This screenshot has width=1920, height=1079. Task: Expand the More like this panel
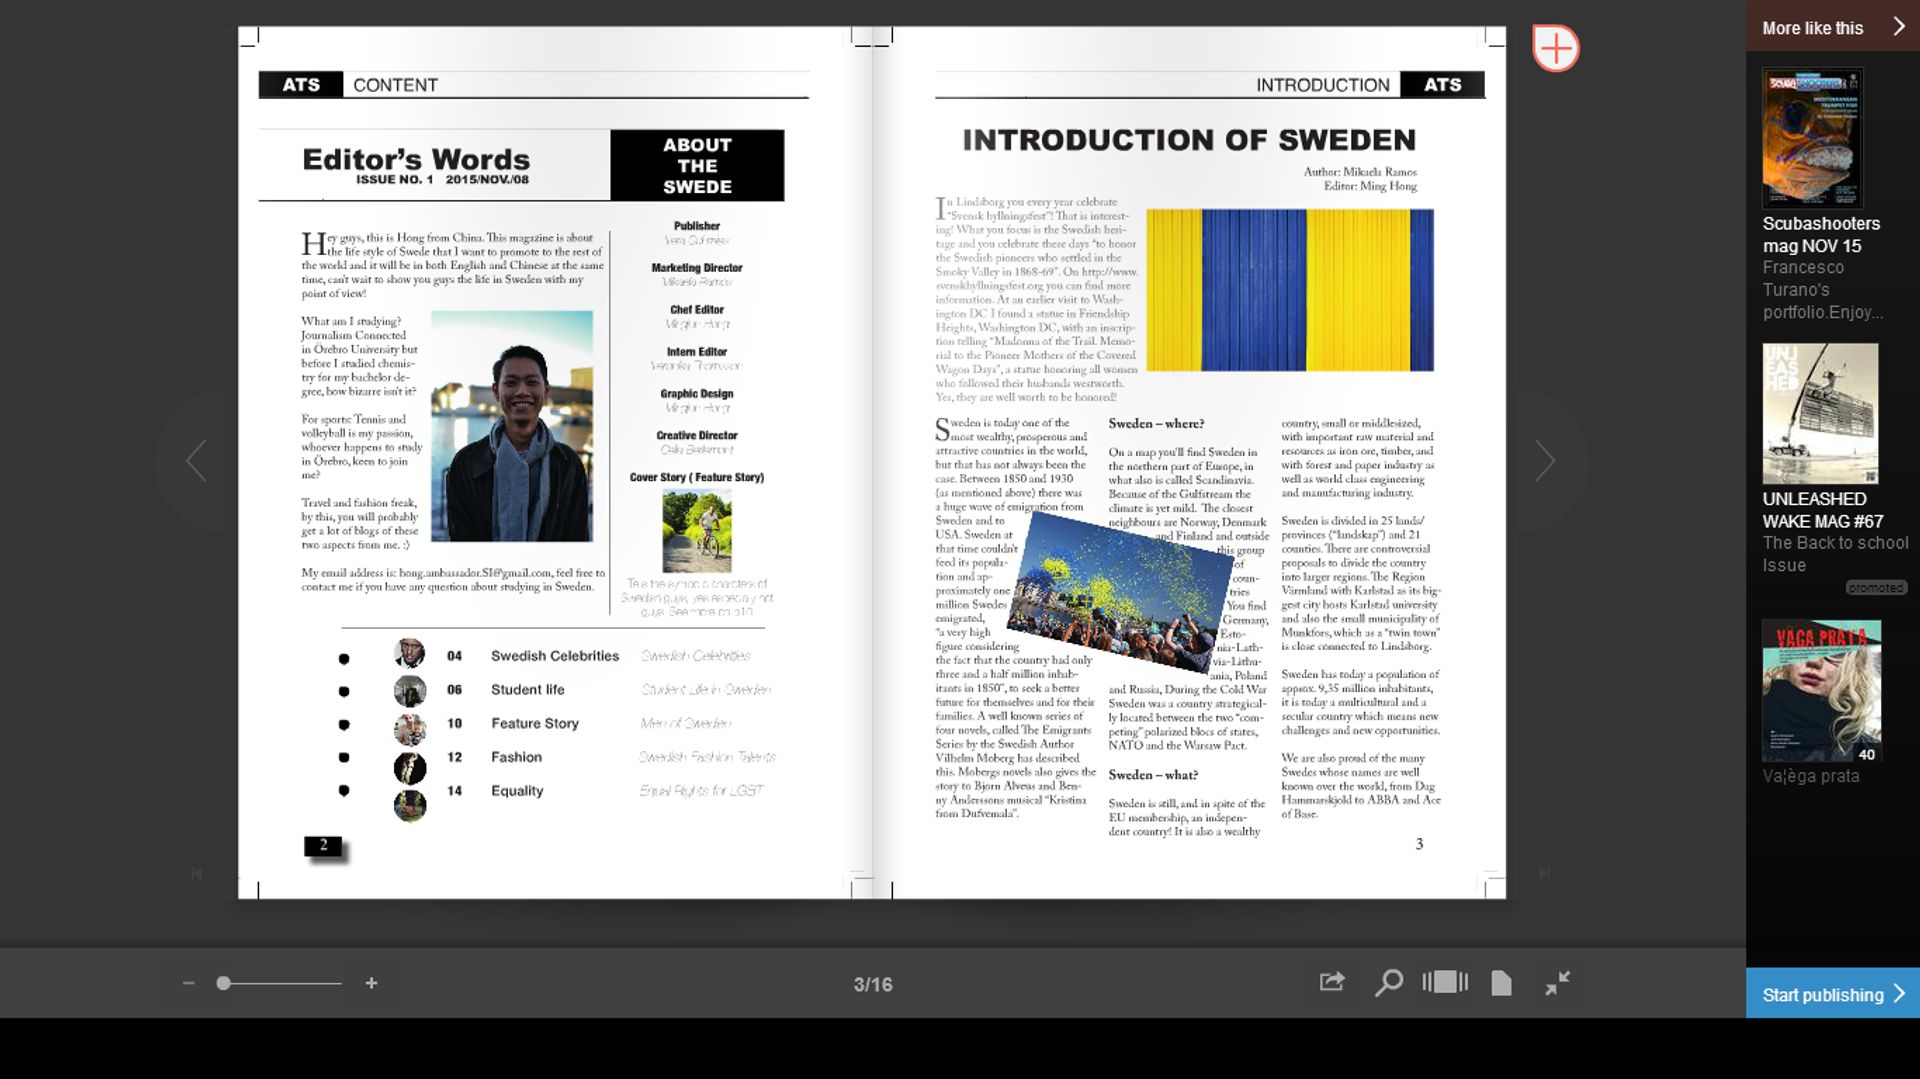click(1833, 28)
